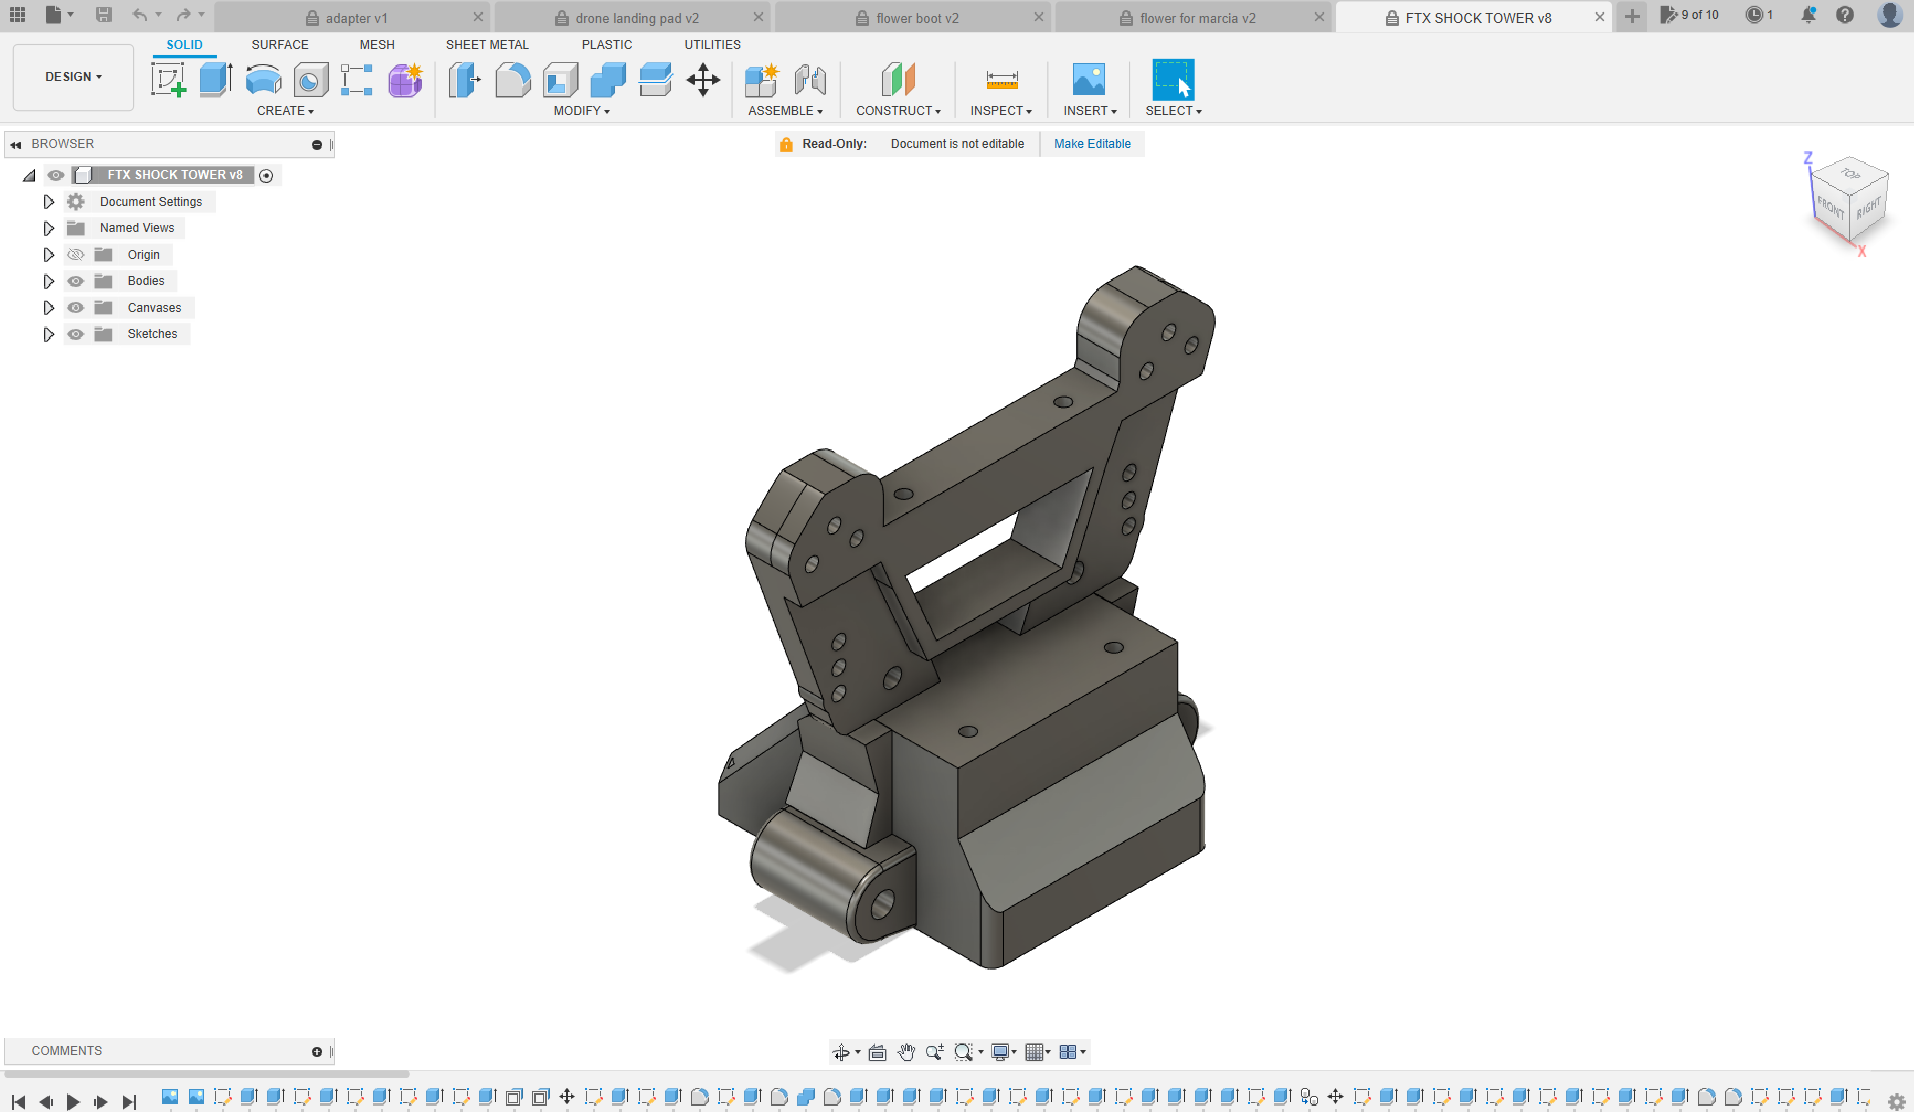Switch to the PLASTIC tab
Image resolution: width=1914 pixels, height=1112 pixels.
pos(607,45)
